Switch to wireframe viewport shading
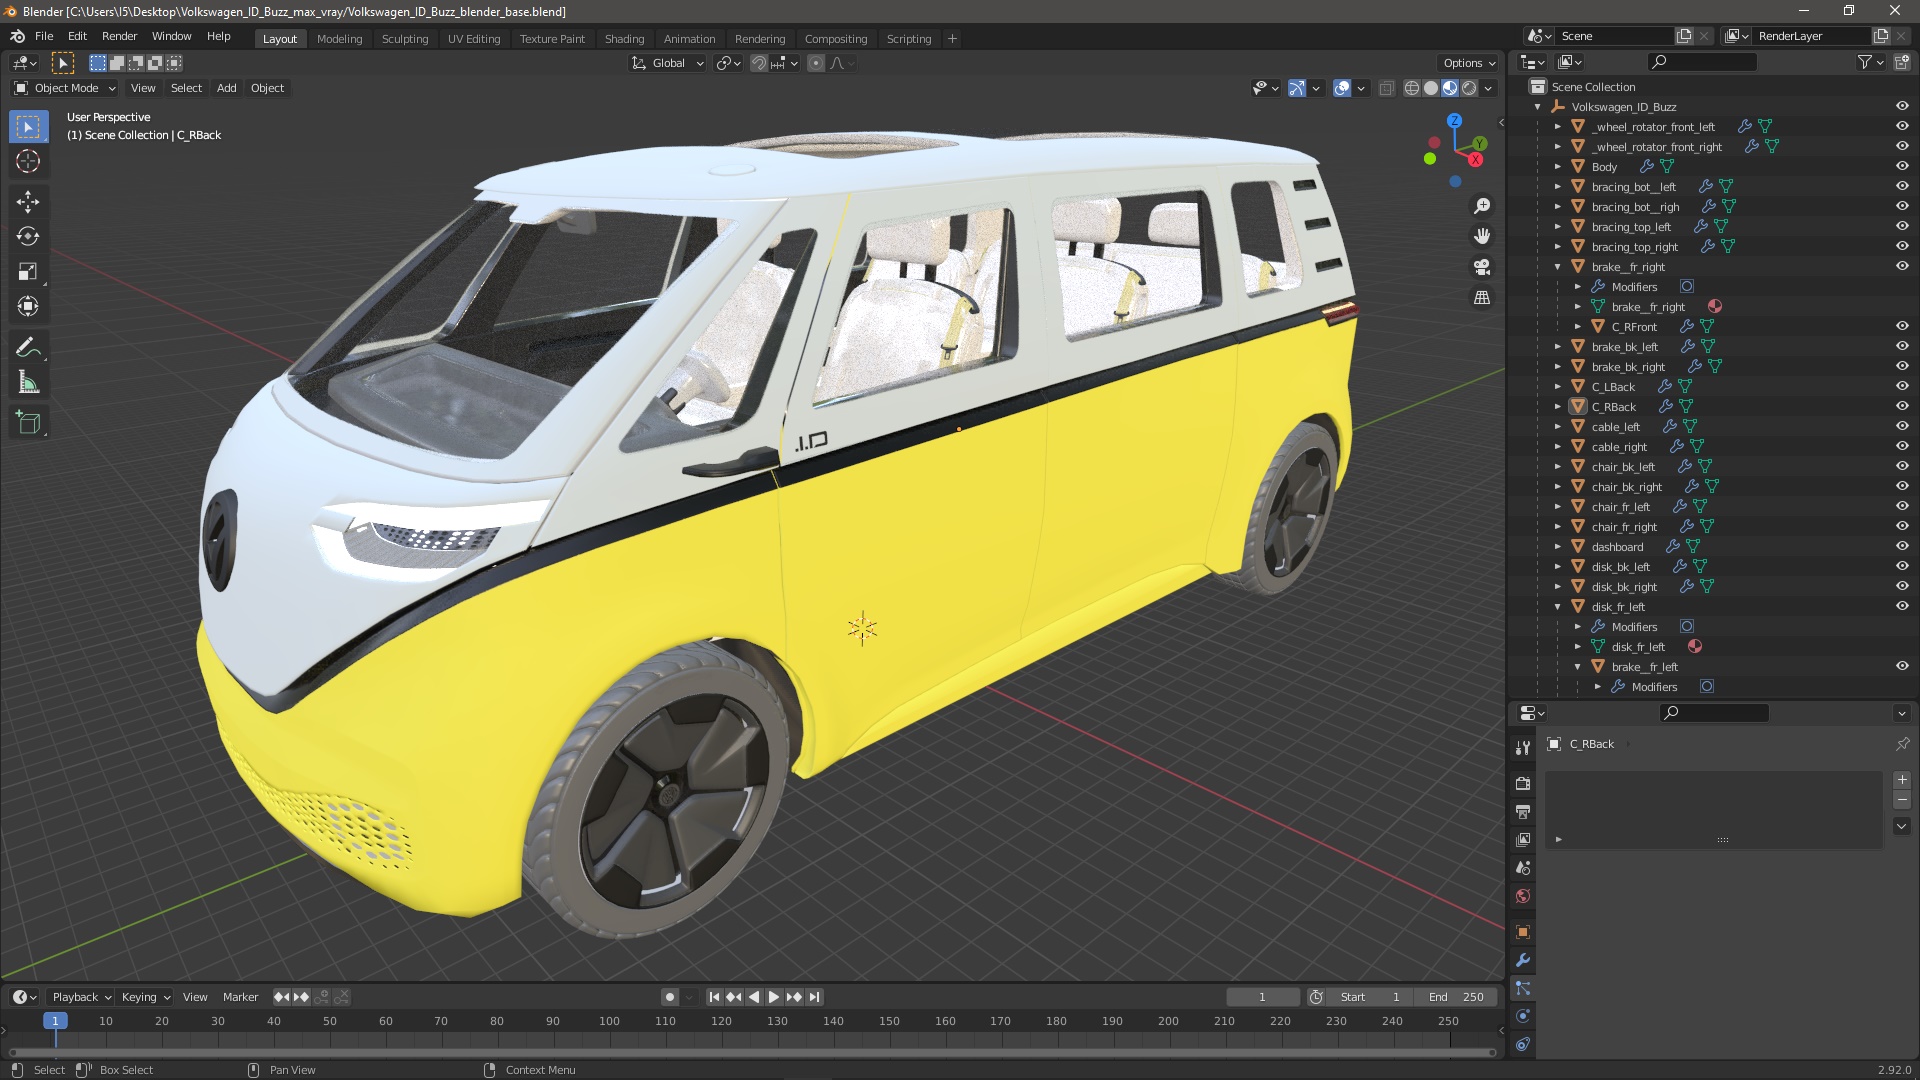The height and width of the screenshot is (1080, 1920). [x=1412, y=88]
